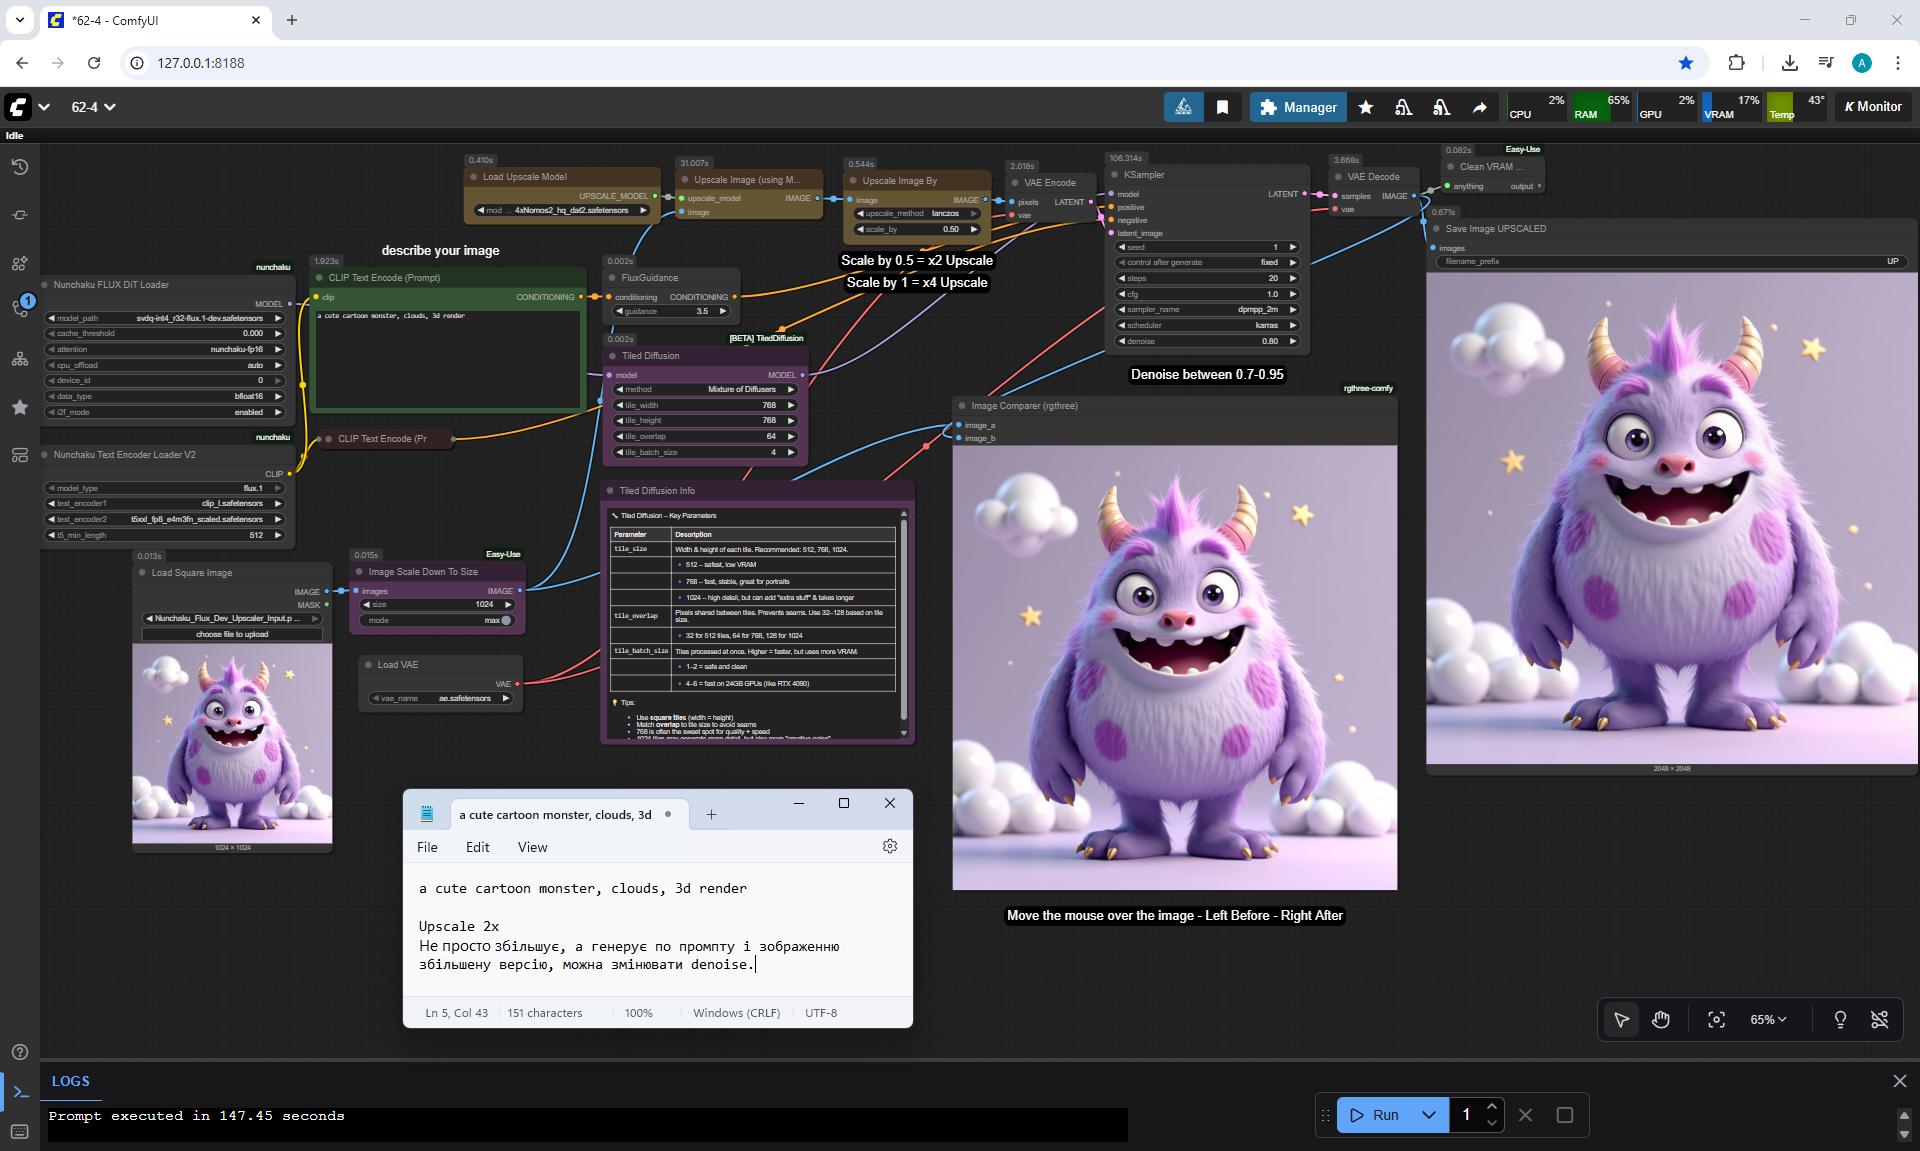The image size is (1920, 1151).
Task: Toggle mode switch in Image Scale Down node
Action: [x=505, y=620]
